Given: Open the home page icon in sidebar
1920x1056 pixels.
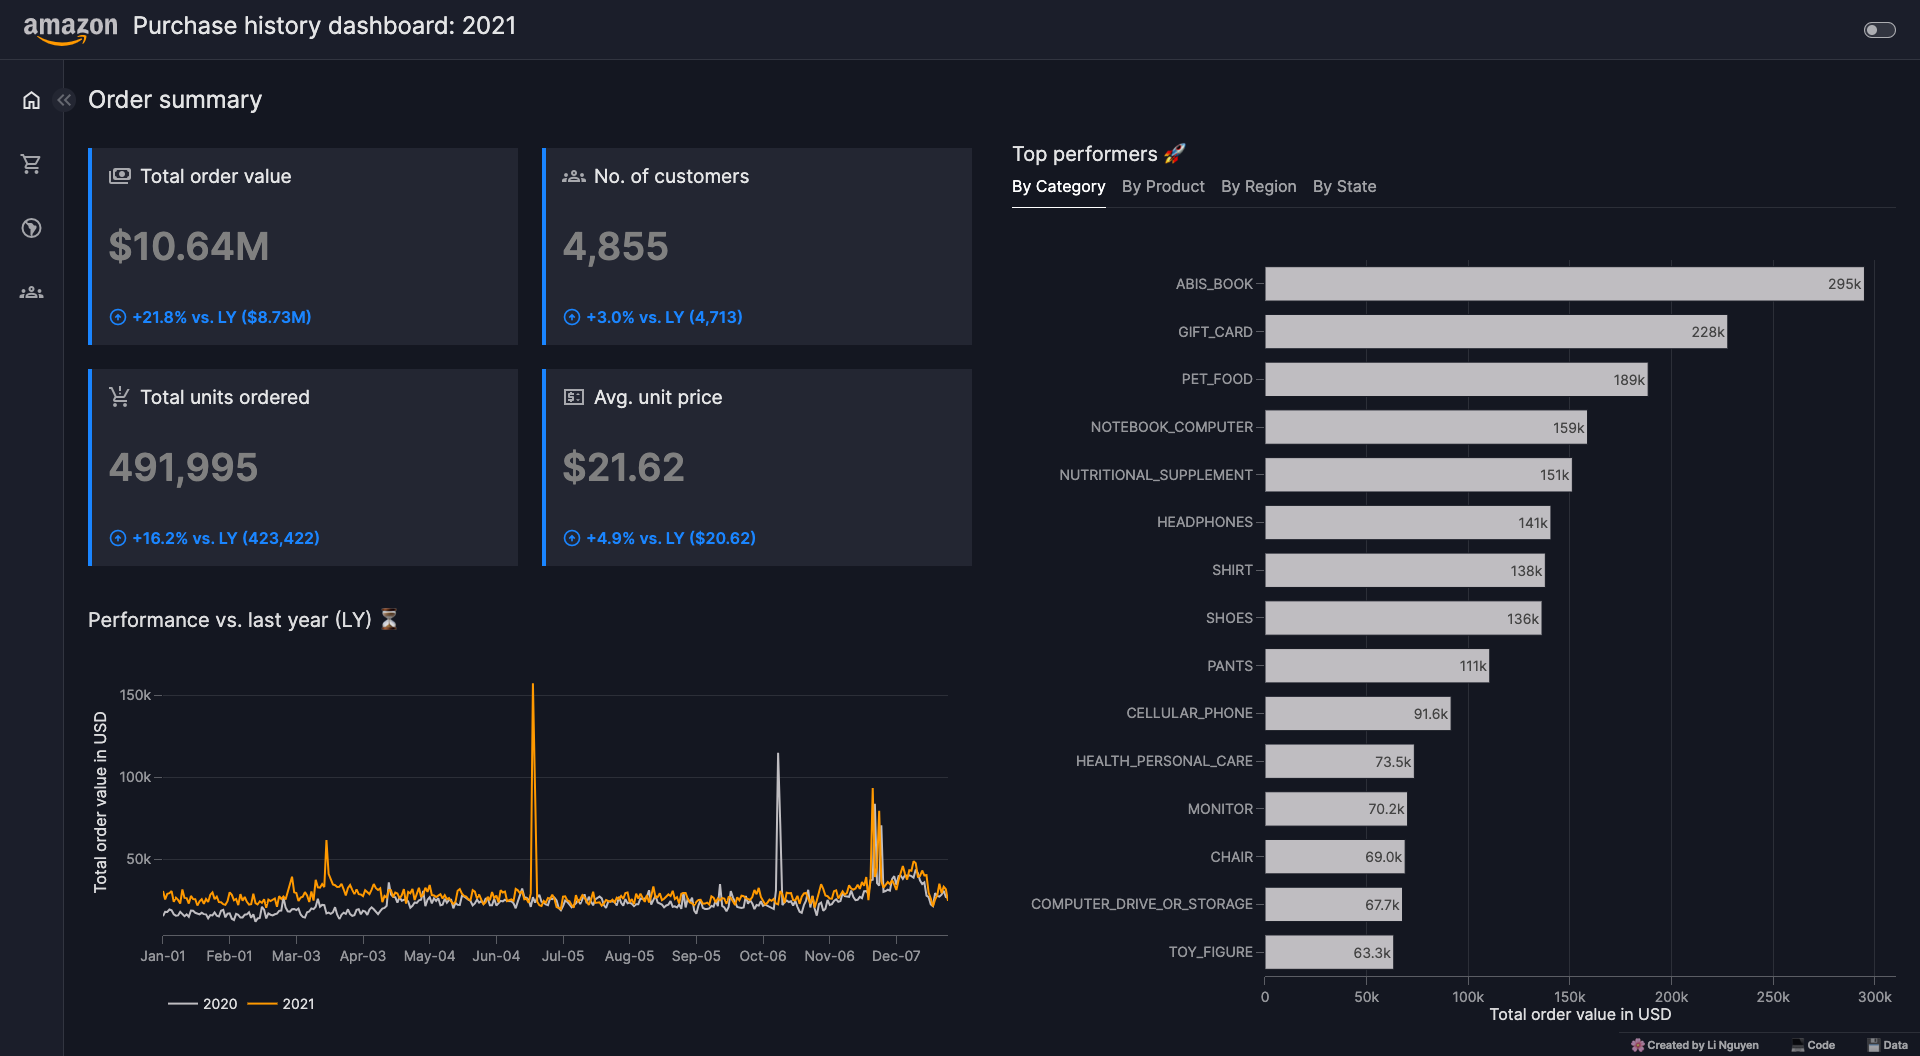Looking at the screenshot, I should 31,100.
